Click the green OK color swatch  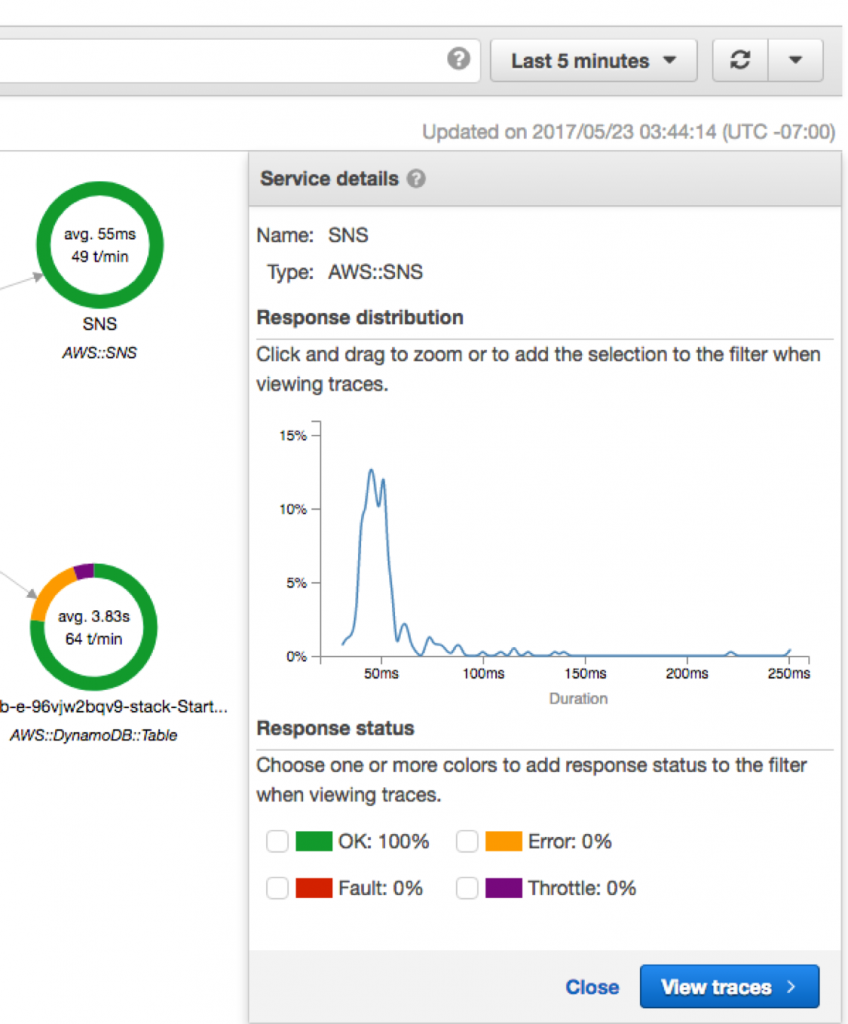click(x=314, y=841)
